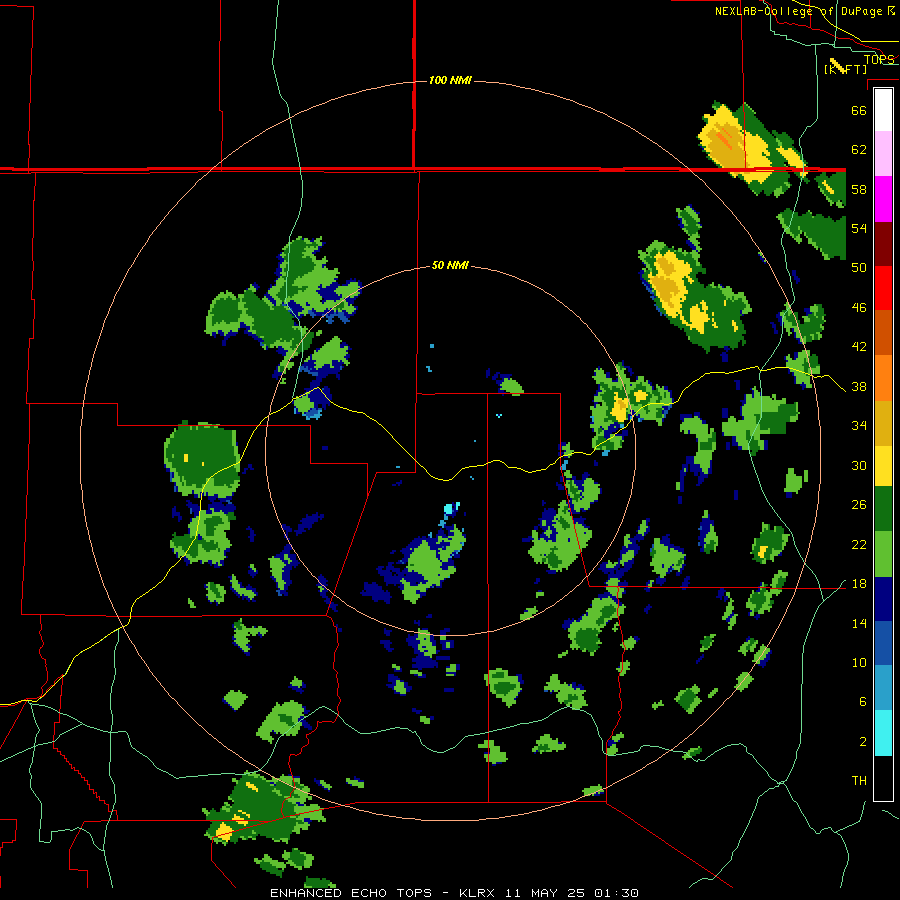Pick the 34 legend number
This screenshot has height=900, width=900.
pos(859,426)
